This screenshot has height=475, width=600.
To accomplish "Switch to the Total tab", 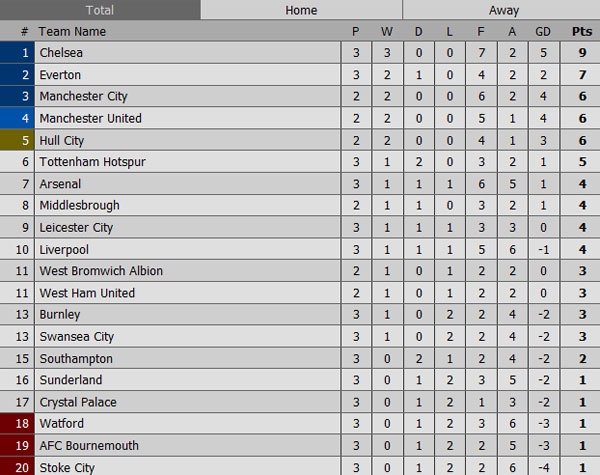I will pos(100,10).
